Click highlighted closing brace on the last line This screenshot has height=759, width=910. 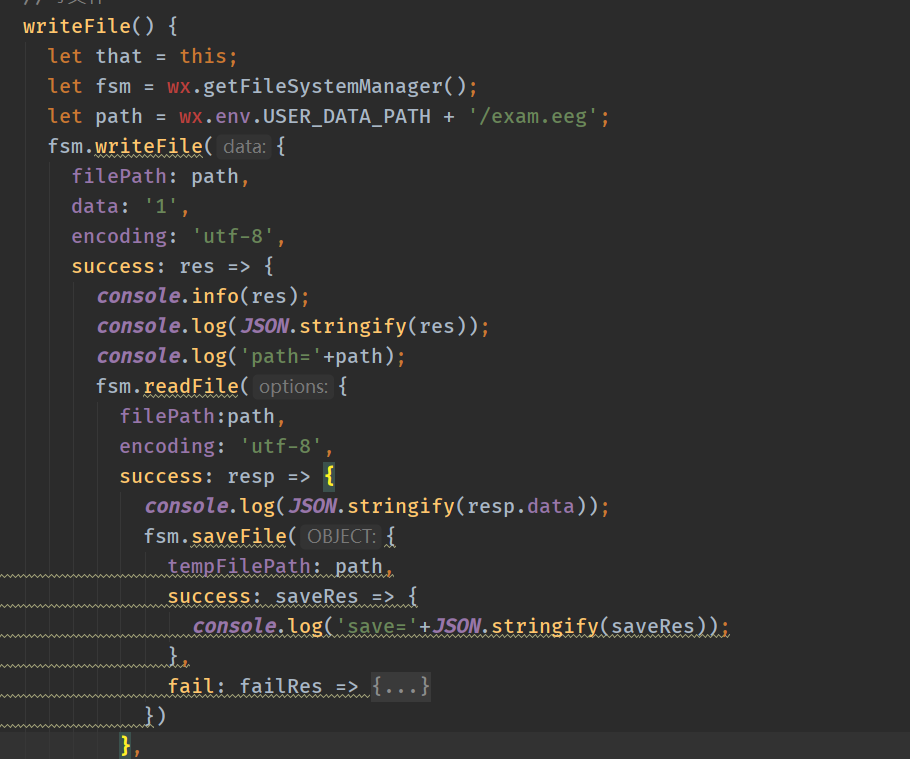point(125,746)
